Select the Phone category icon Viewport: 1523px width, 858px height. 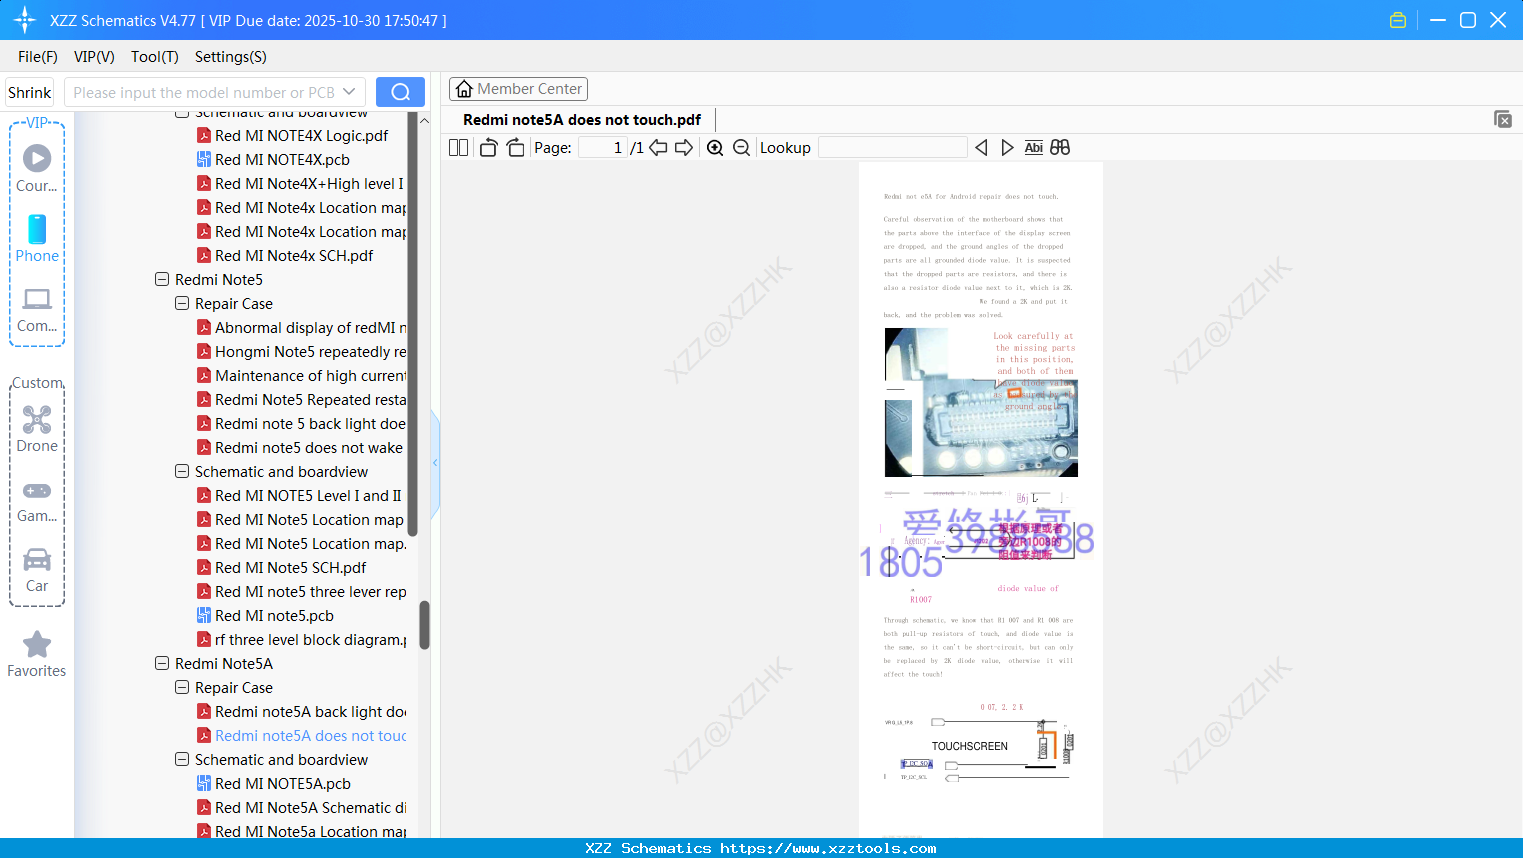click(x=37, y=230)
